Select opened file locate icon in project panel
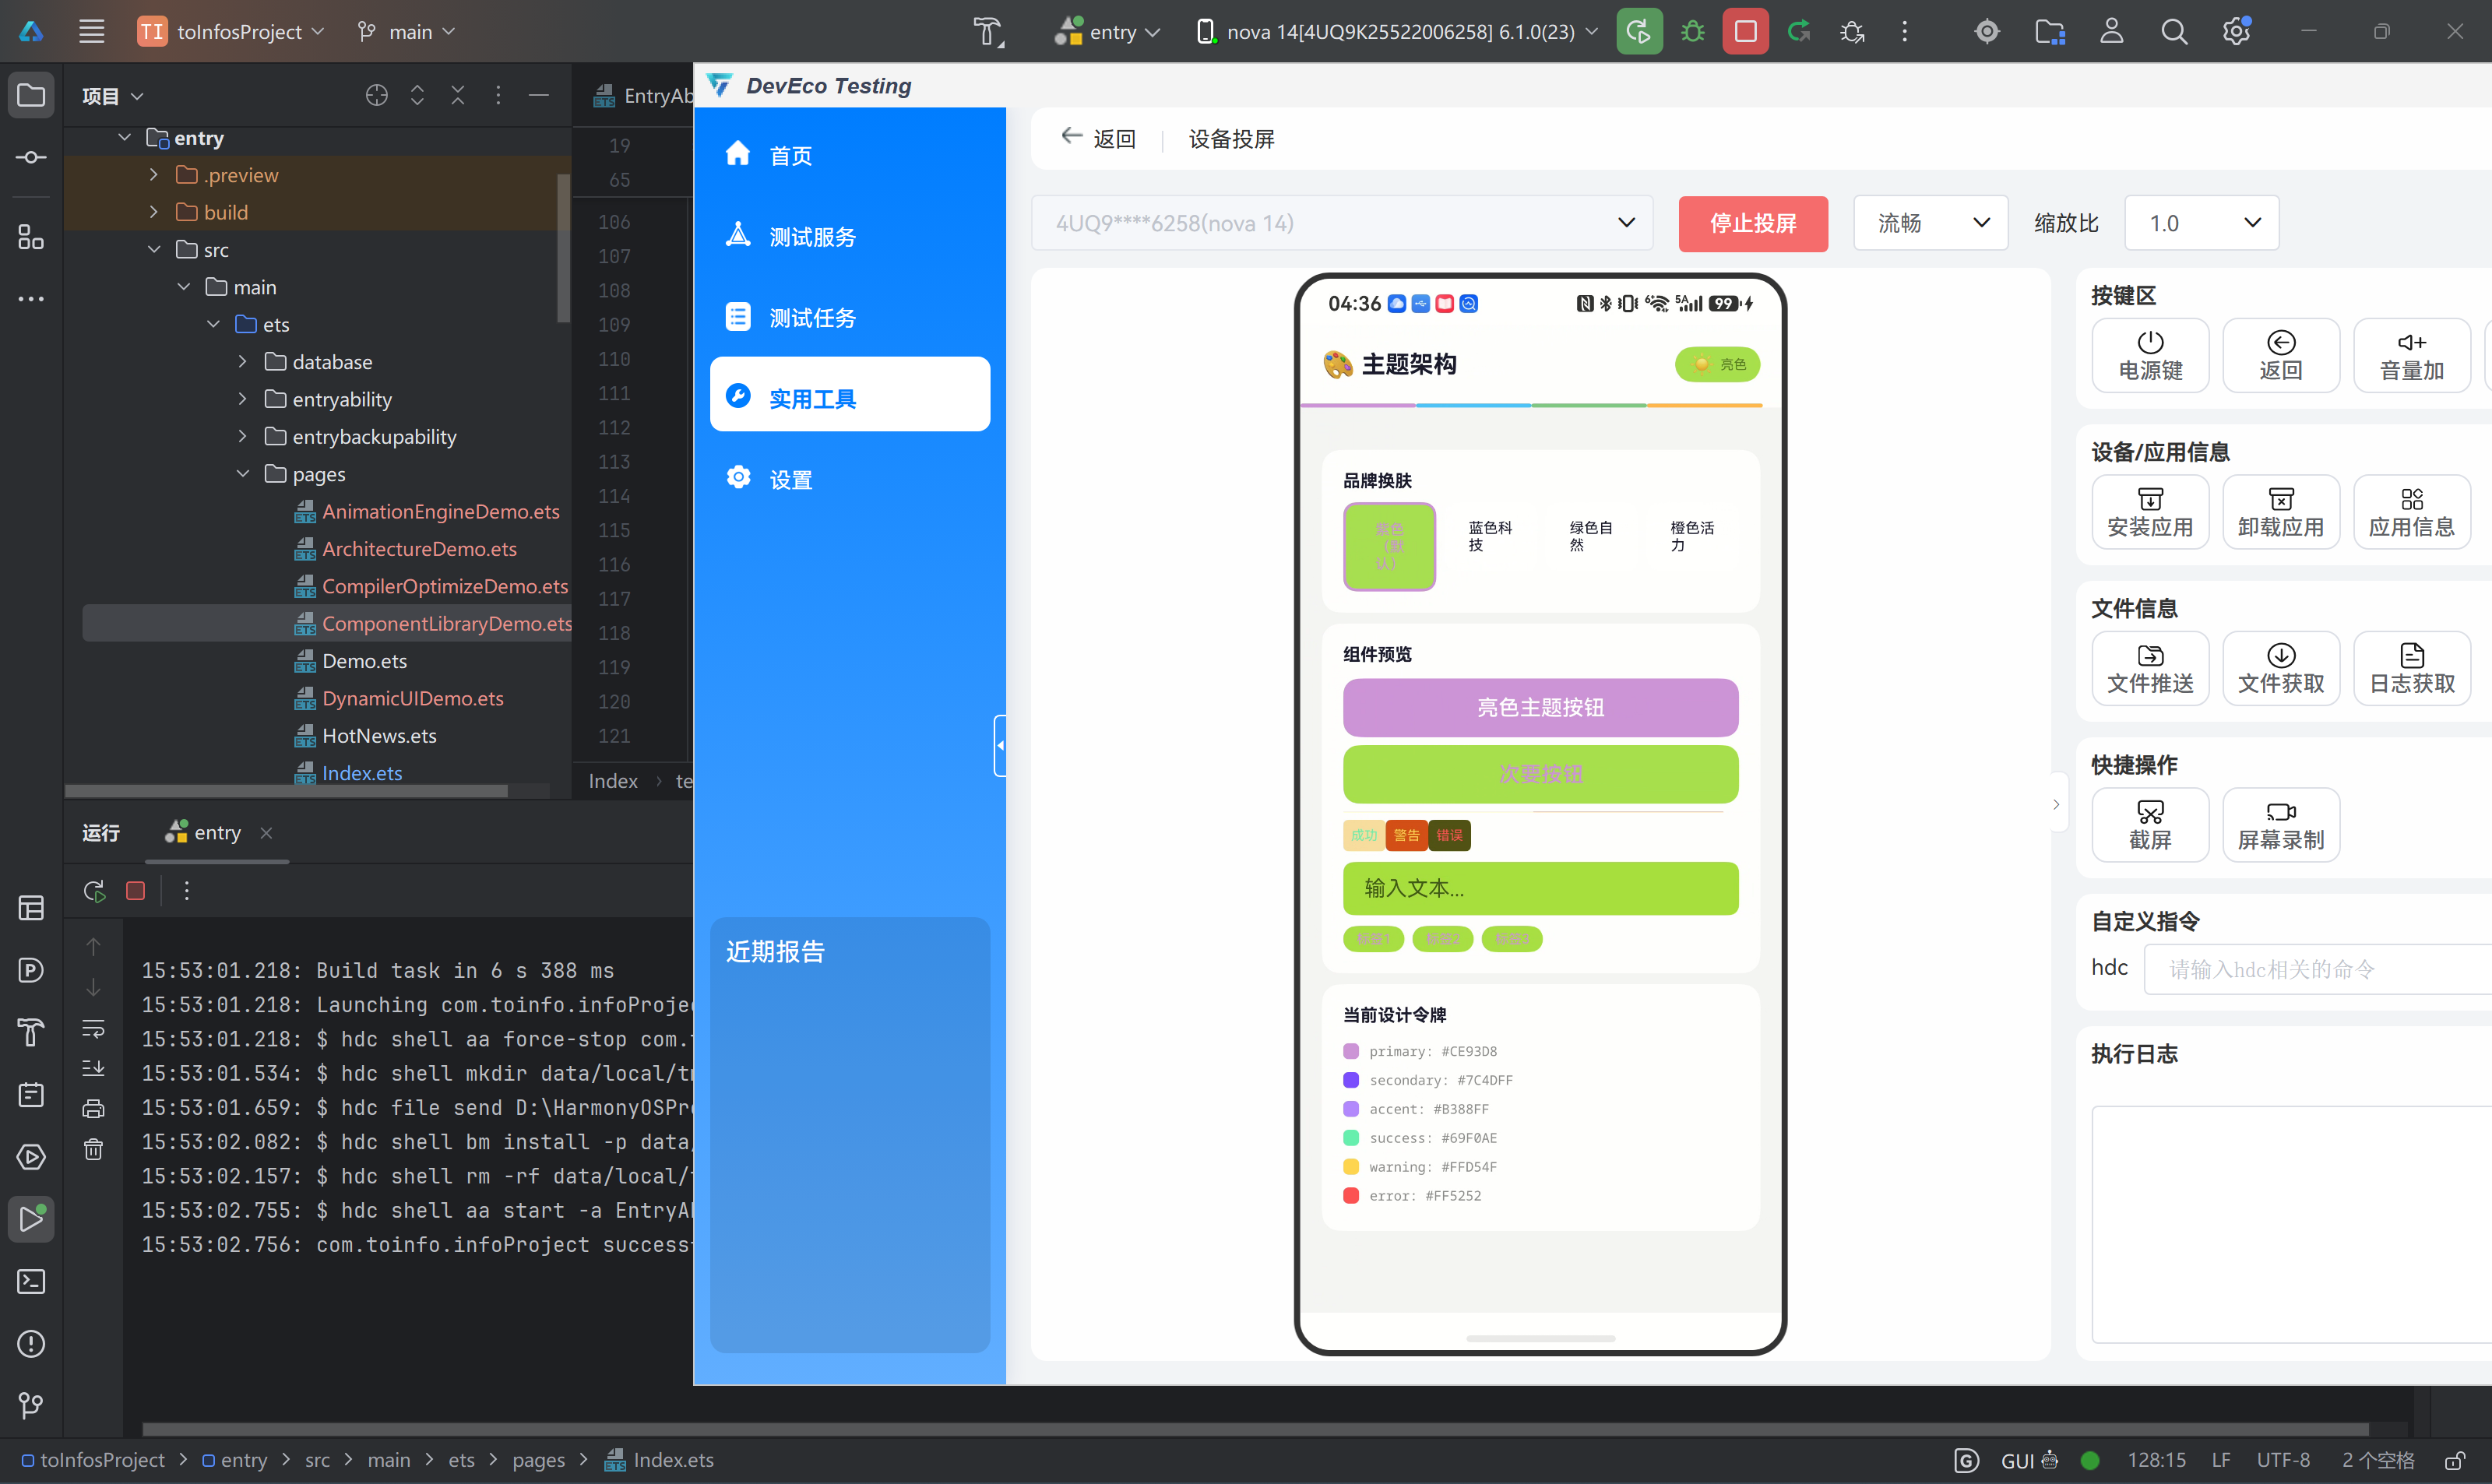The height and width of the screenshot is (1484, 2492). pos(376,95)
